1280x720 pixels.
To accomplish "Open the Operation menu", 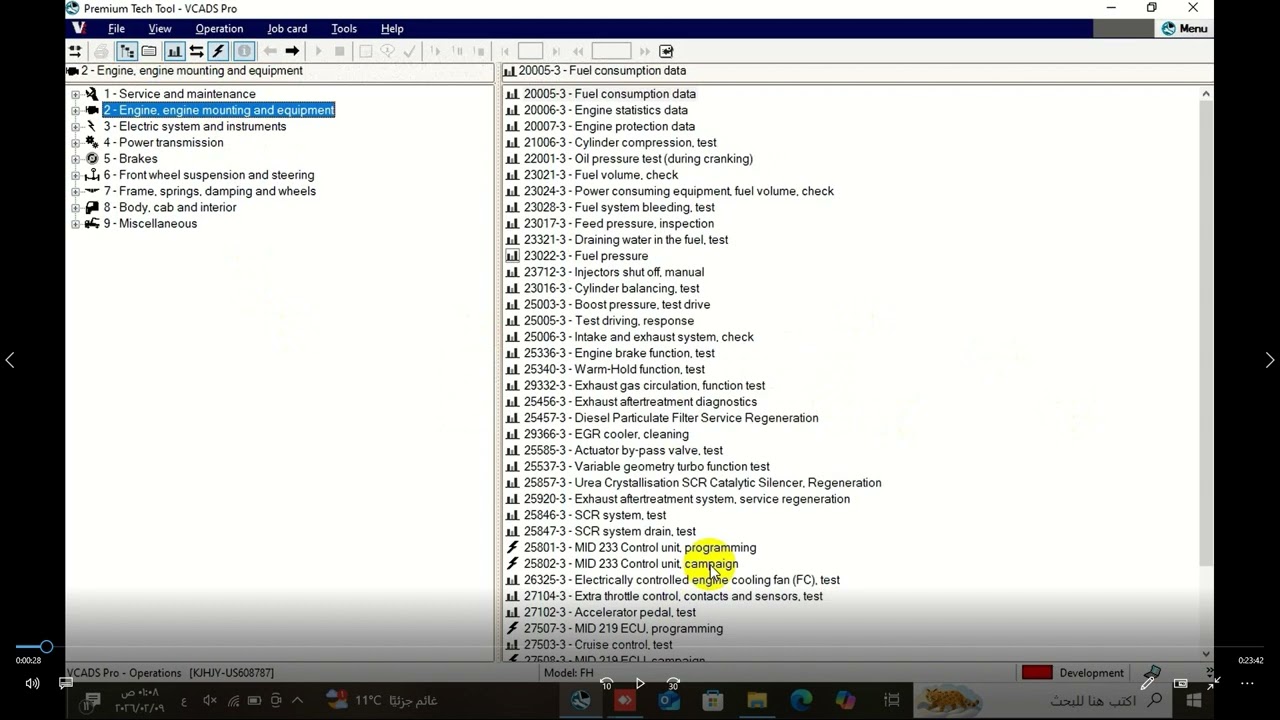I will coord(219,29).
